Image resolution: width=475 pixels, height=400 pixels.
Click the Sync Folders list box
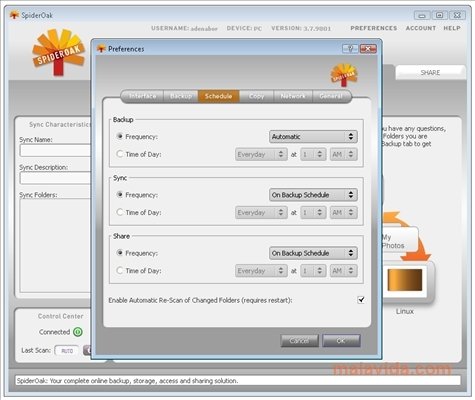click(55, 246)
